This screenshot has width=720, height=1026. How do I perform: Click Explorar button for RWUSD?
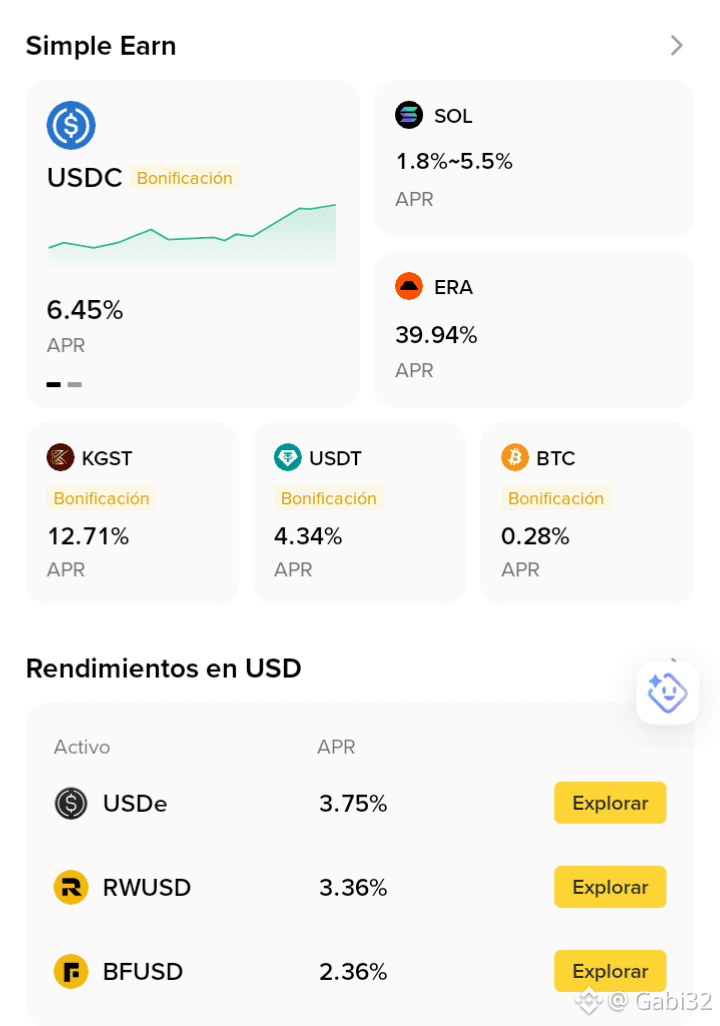click(610, 887)
